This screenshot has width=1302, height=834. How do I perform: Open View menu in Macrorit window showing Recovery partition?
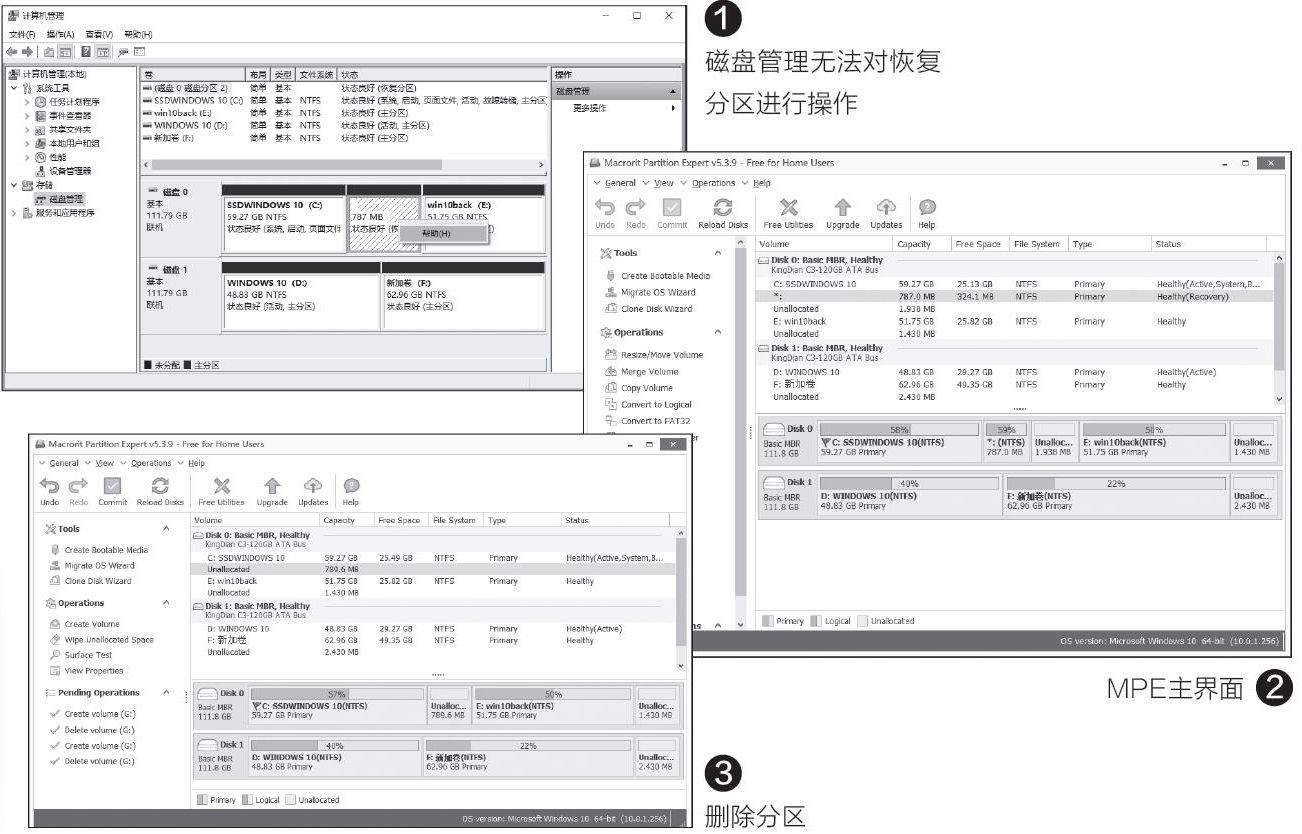pos(664,183)
